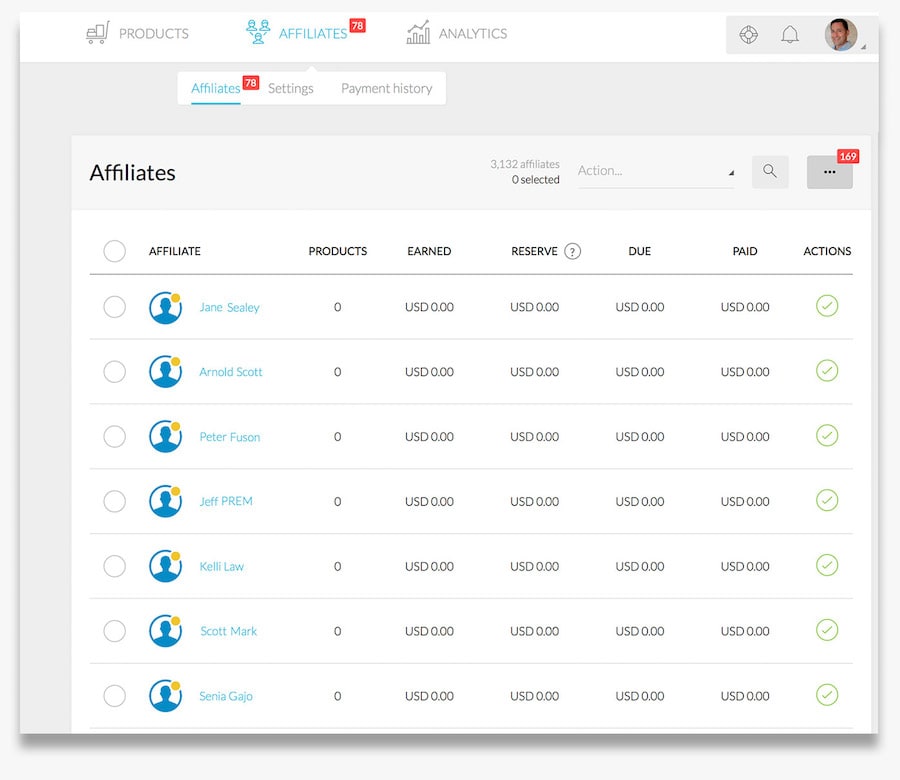
Task: Switch to the Payment history tab
Action: tap(386, 88)
